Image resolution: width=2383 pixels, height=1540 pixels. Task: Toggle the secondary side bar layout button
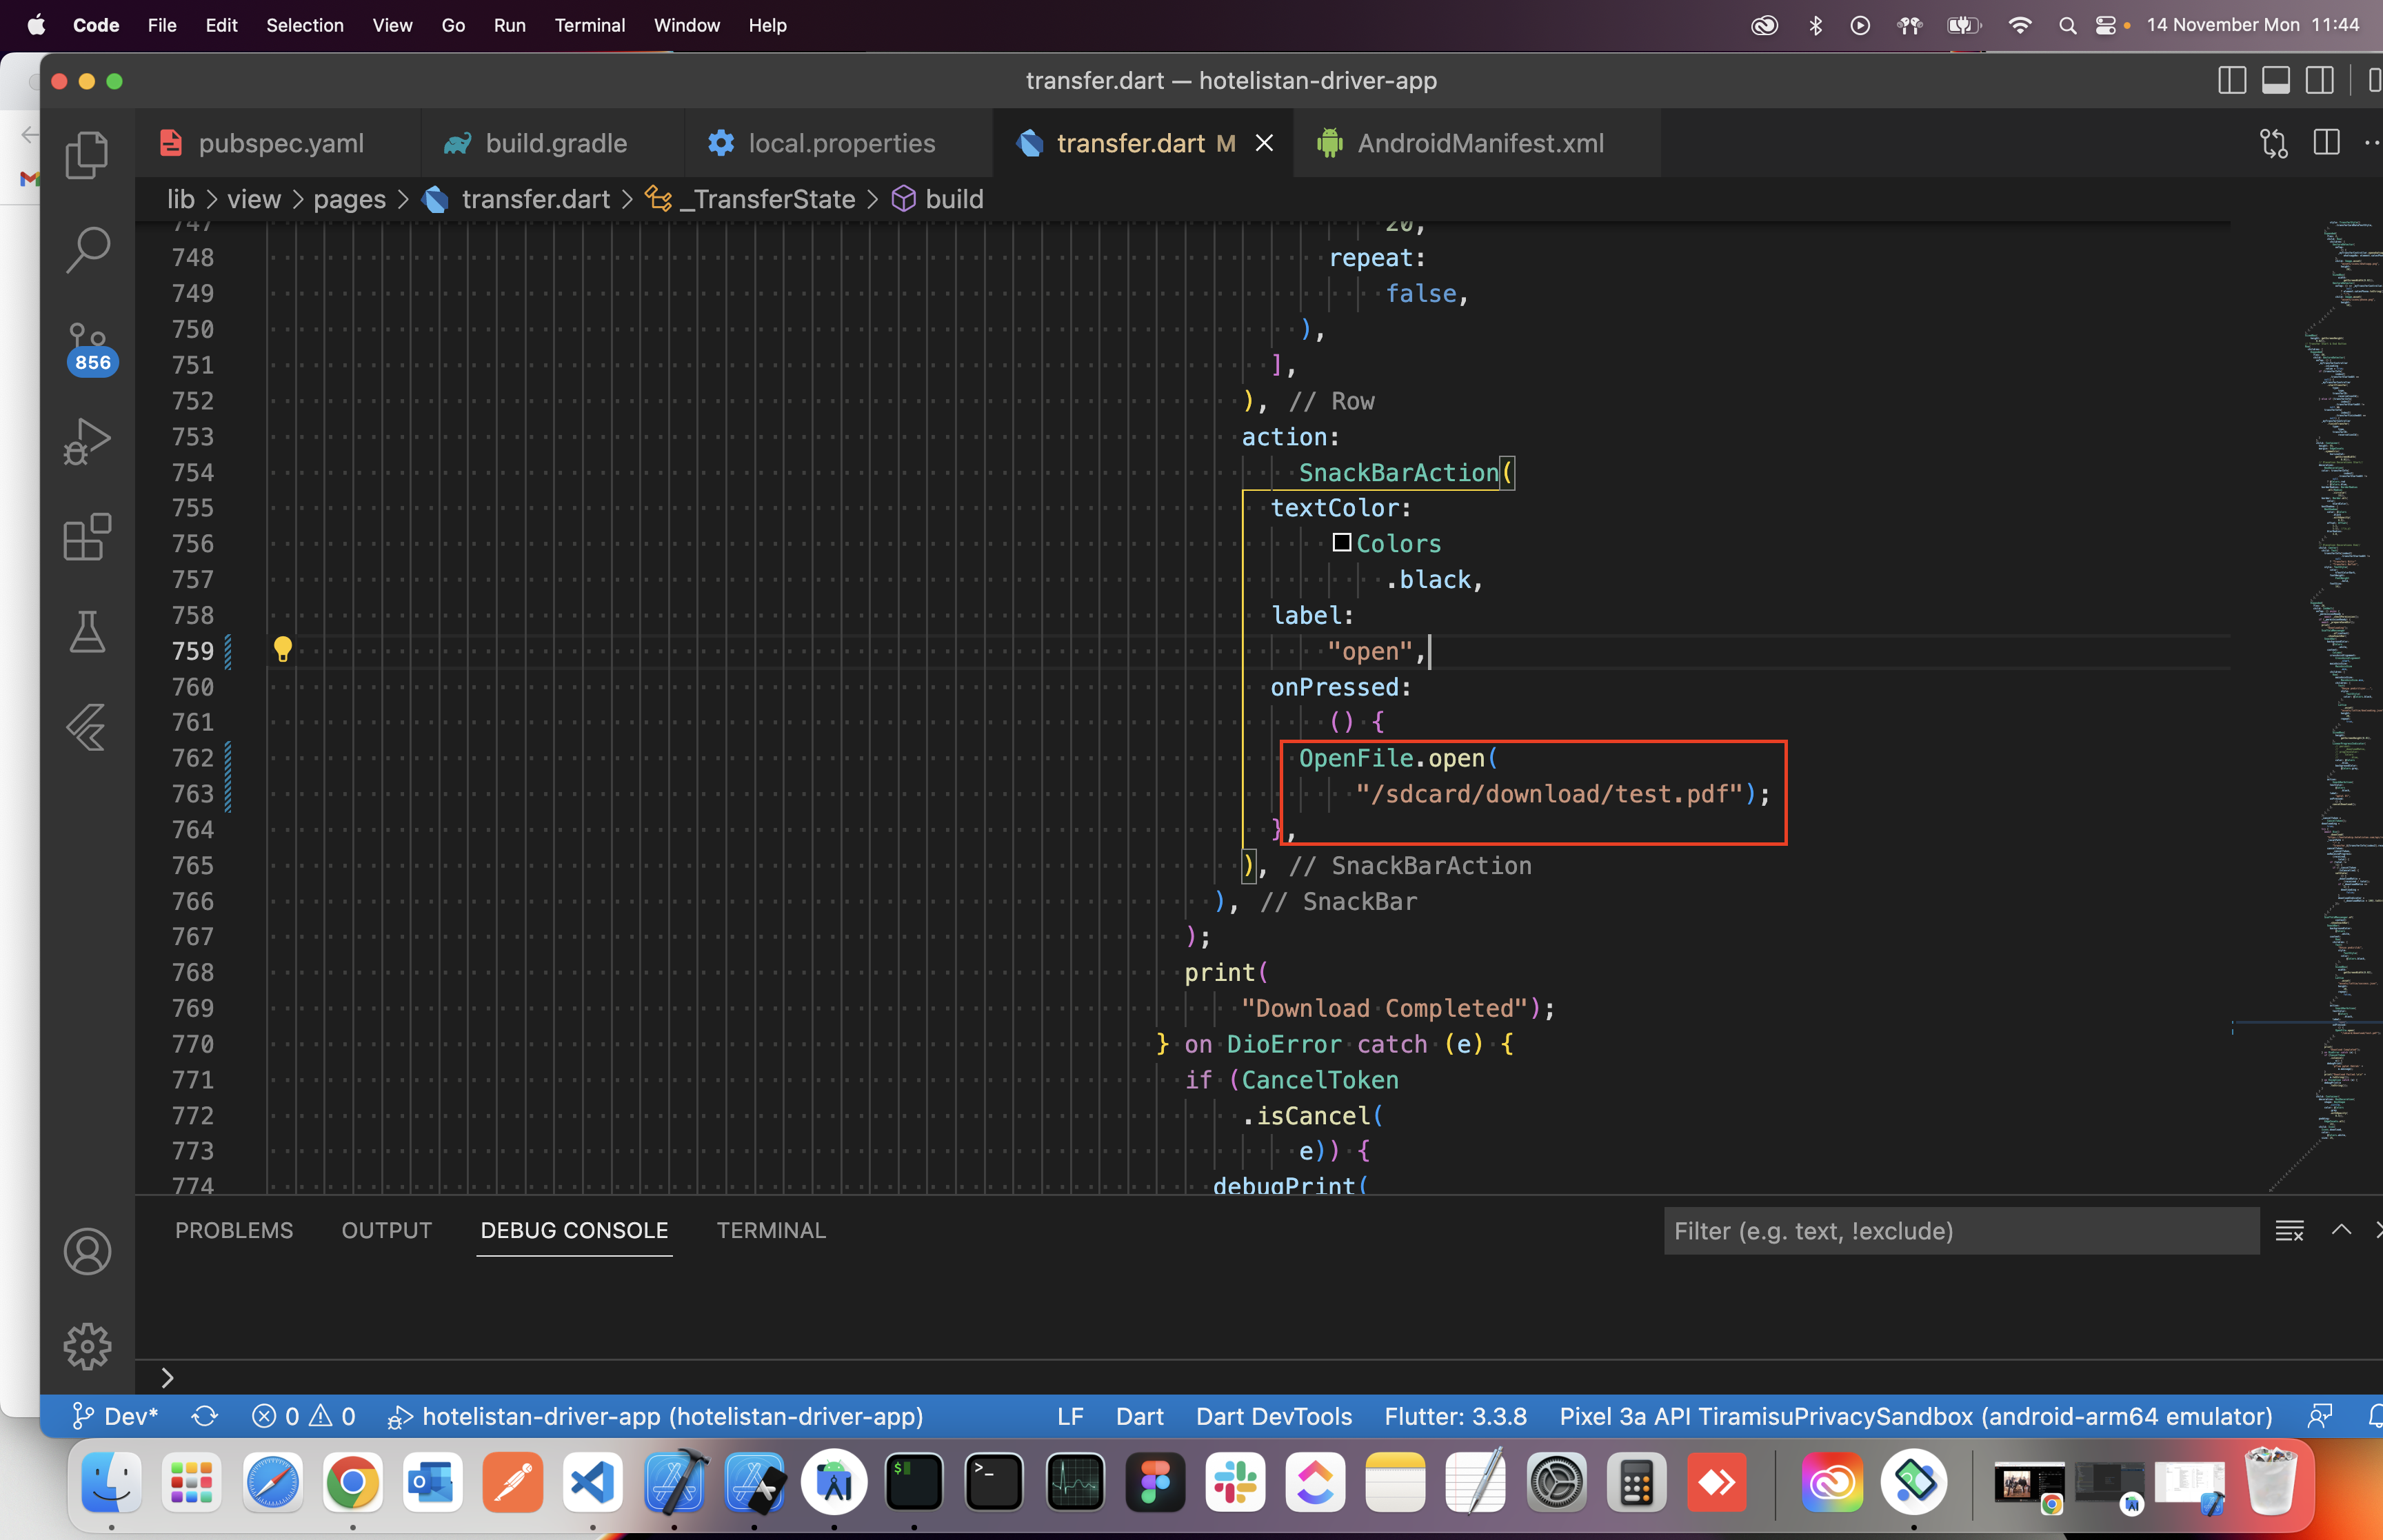coord(2320,81)
